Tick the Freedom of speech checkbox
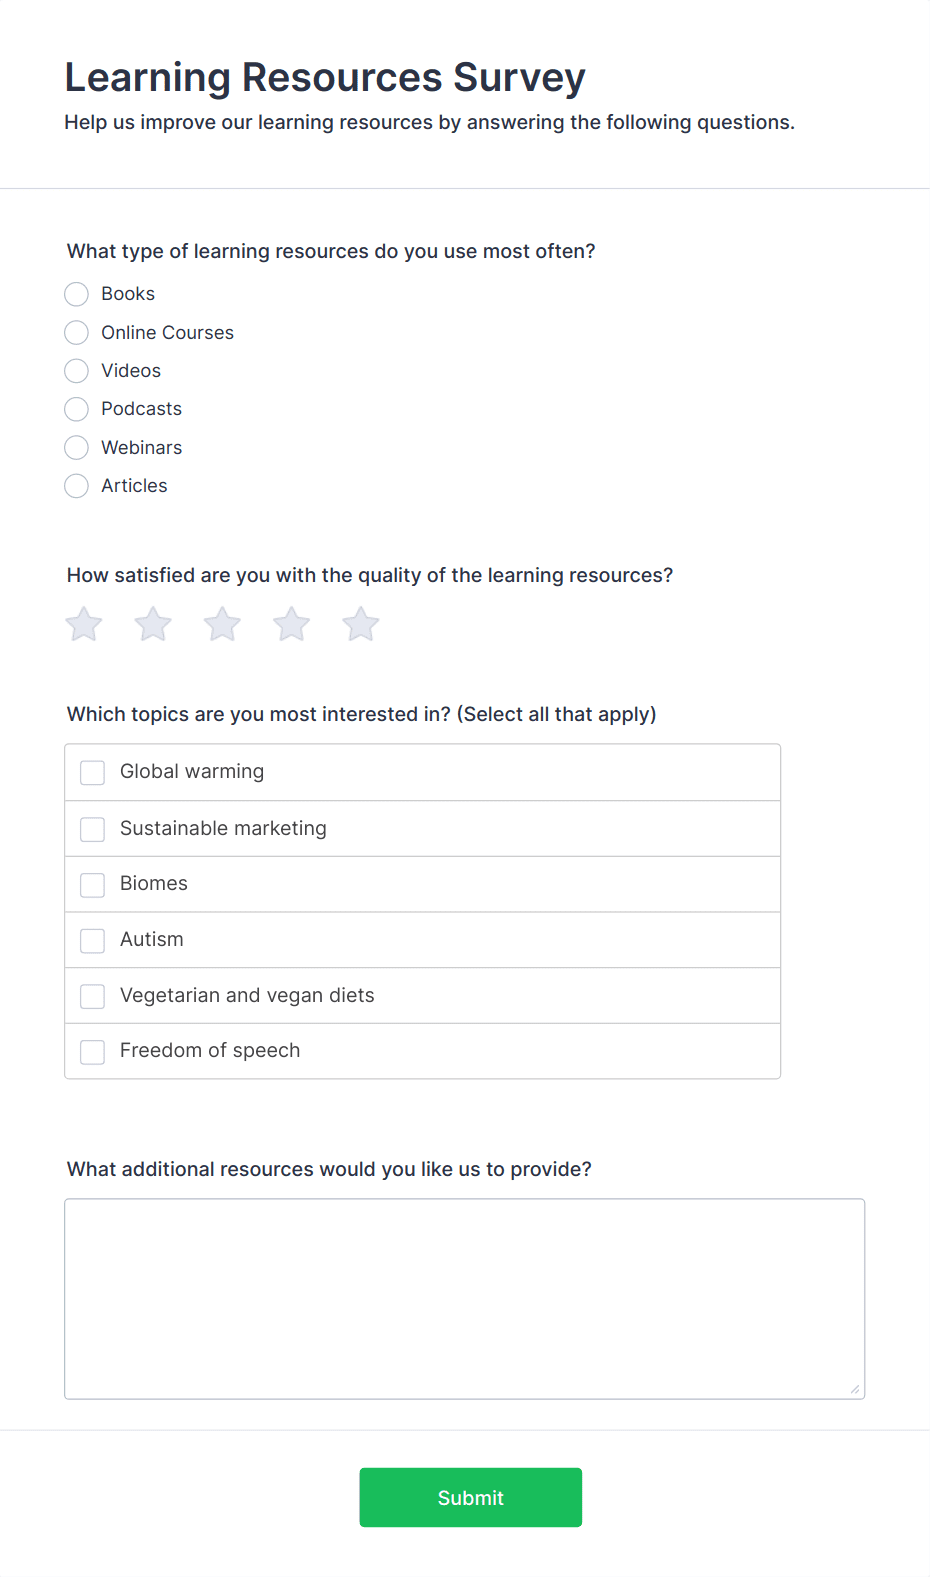 point(92,1052)
